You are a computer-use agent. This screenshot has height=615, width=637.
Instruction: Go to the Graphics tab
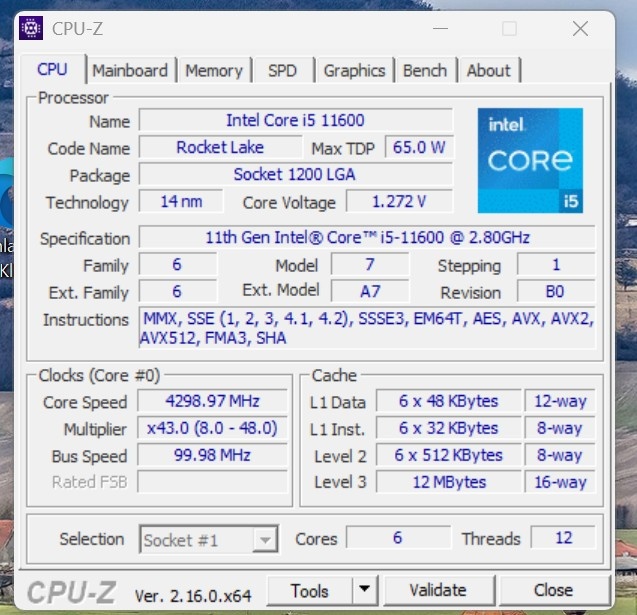355,71
